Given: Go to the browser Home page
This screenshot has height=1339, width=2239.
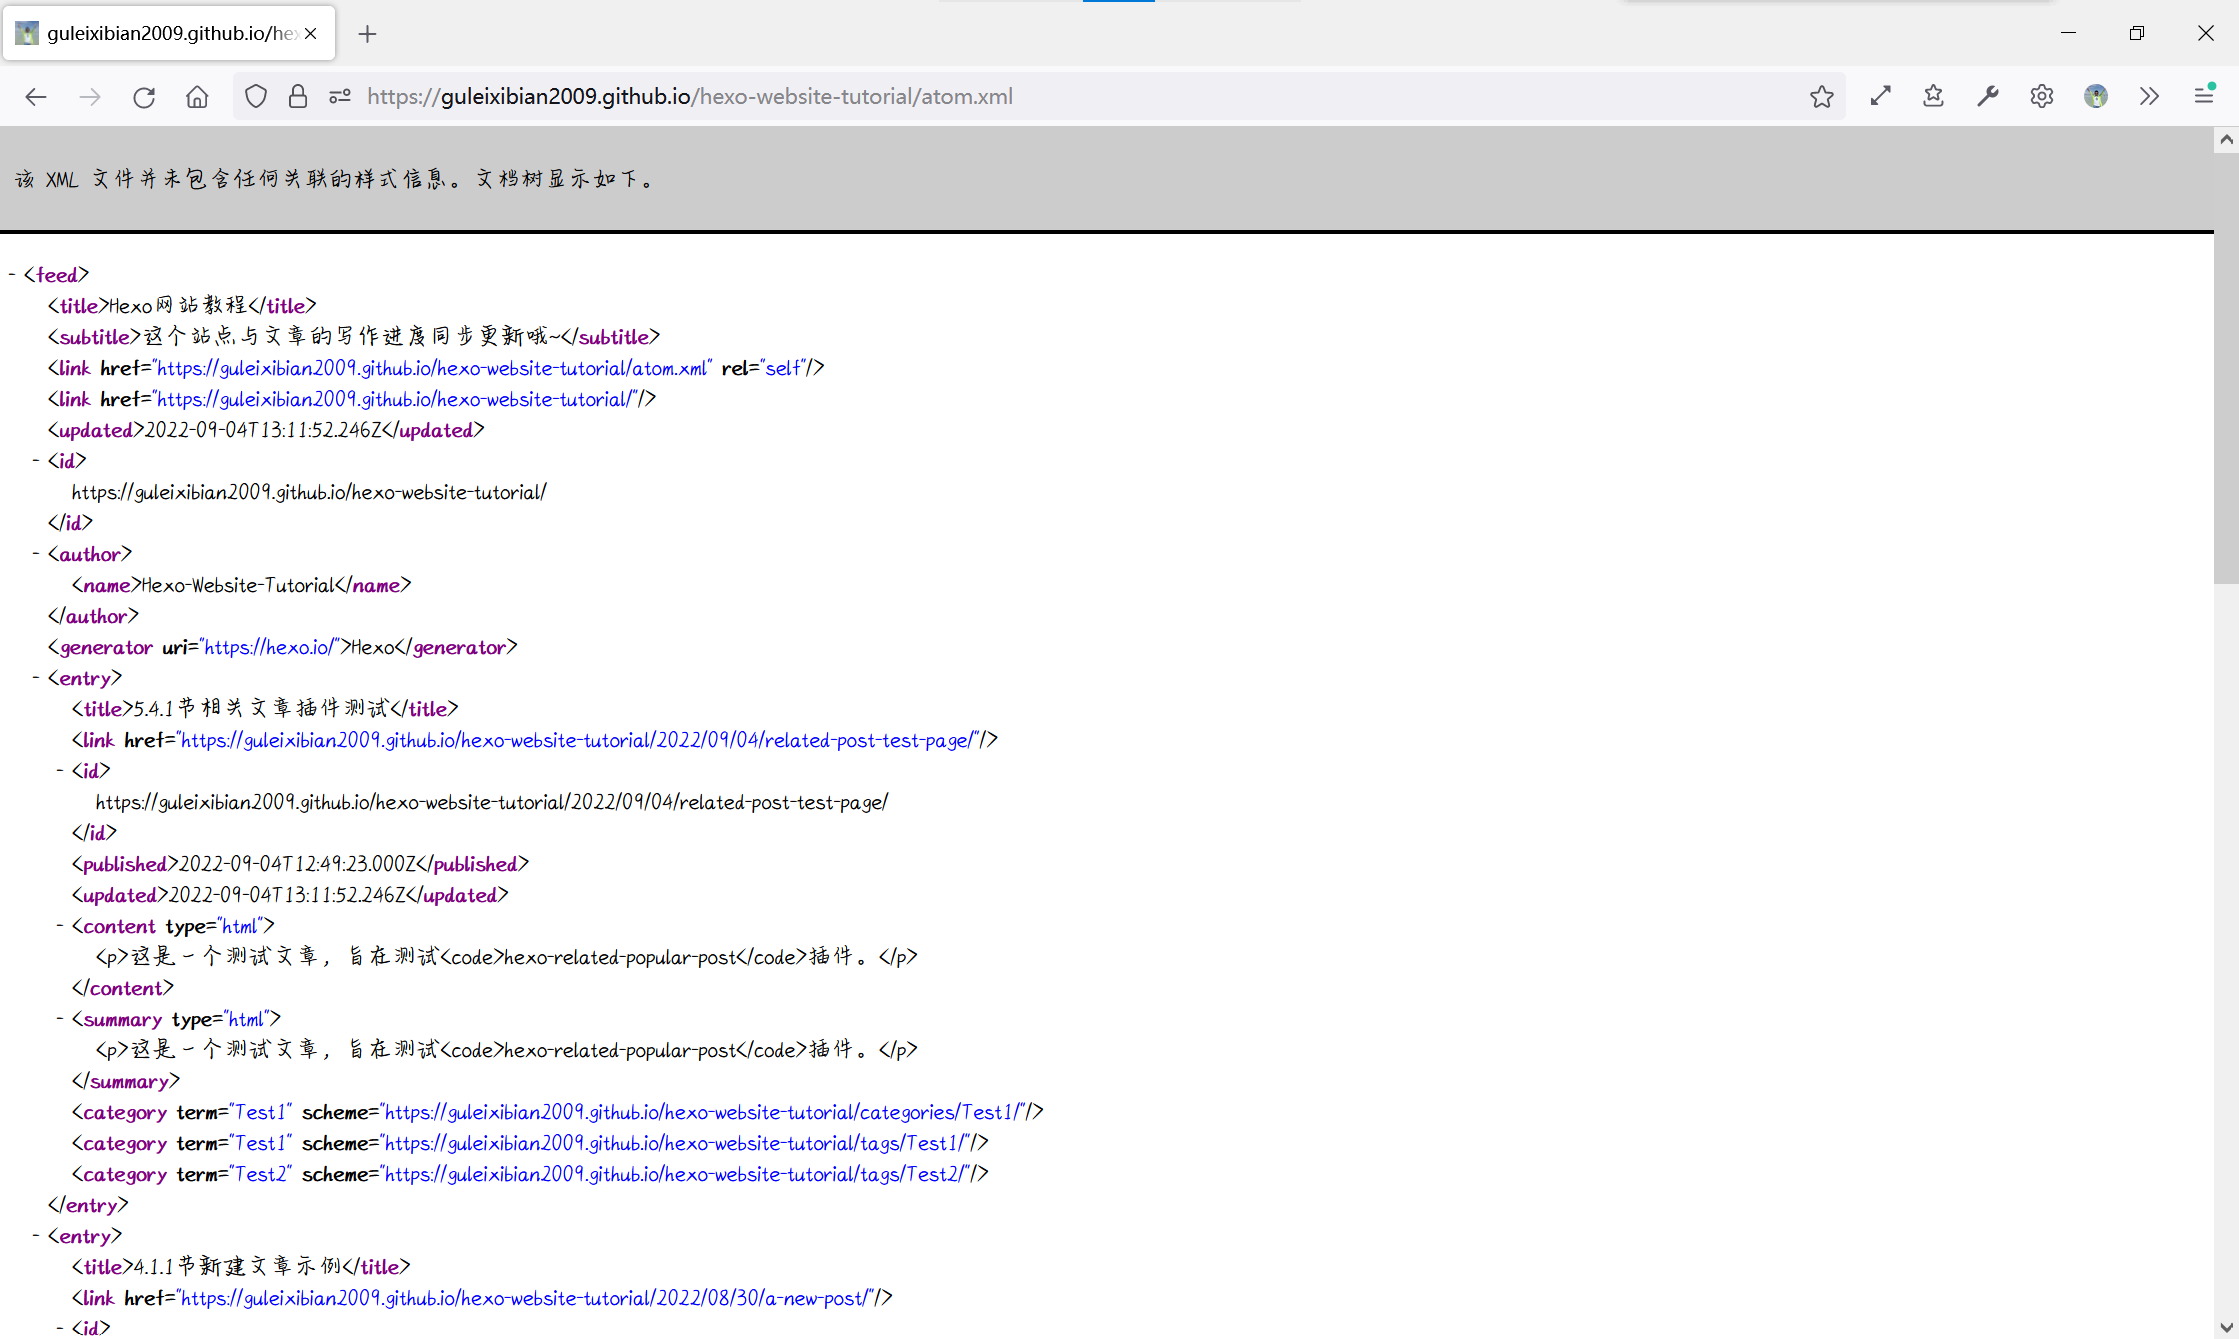Looking at the screenshot, I should (197, 97).
